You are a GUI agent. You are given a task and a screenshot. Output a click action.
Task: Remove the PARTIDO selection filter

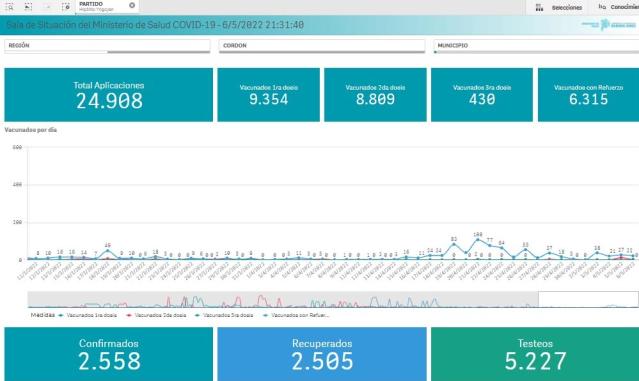132,5
